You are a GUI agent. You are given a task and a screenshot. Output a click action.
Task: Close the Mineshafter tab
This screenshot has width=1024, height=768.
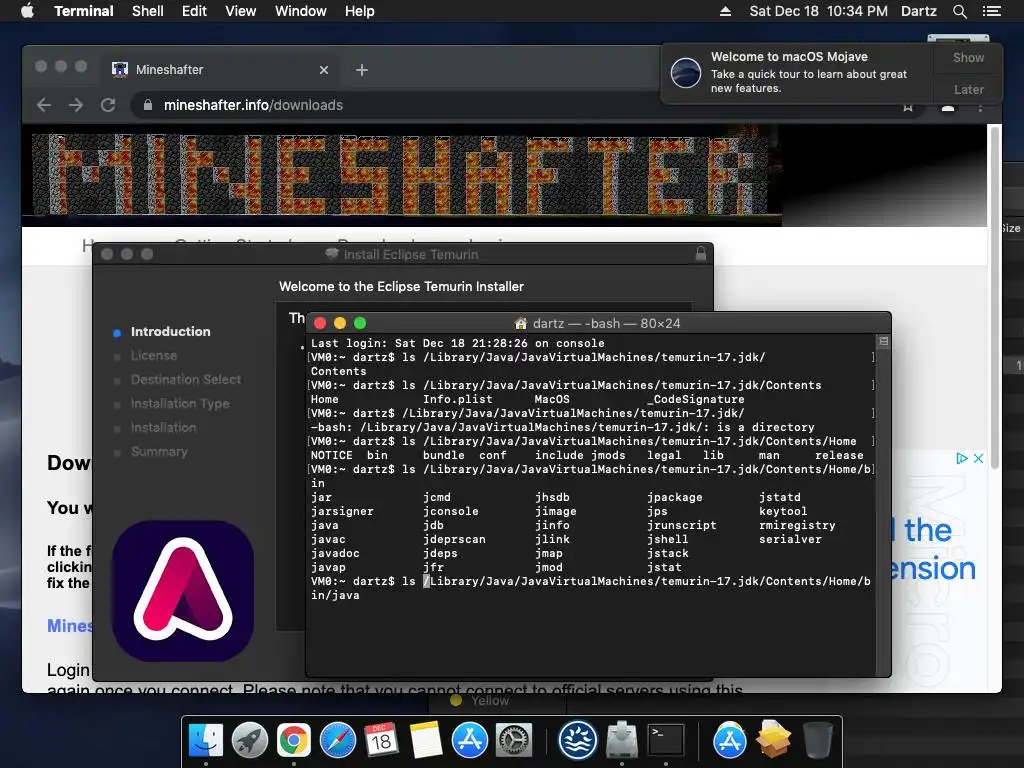[324, 70]
